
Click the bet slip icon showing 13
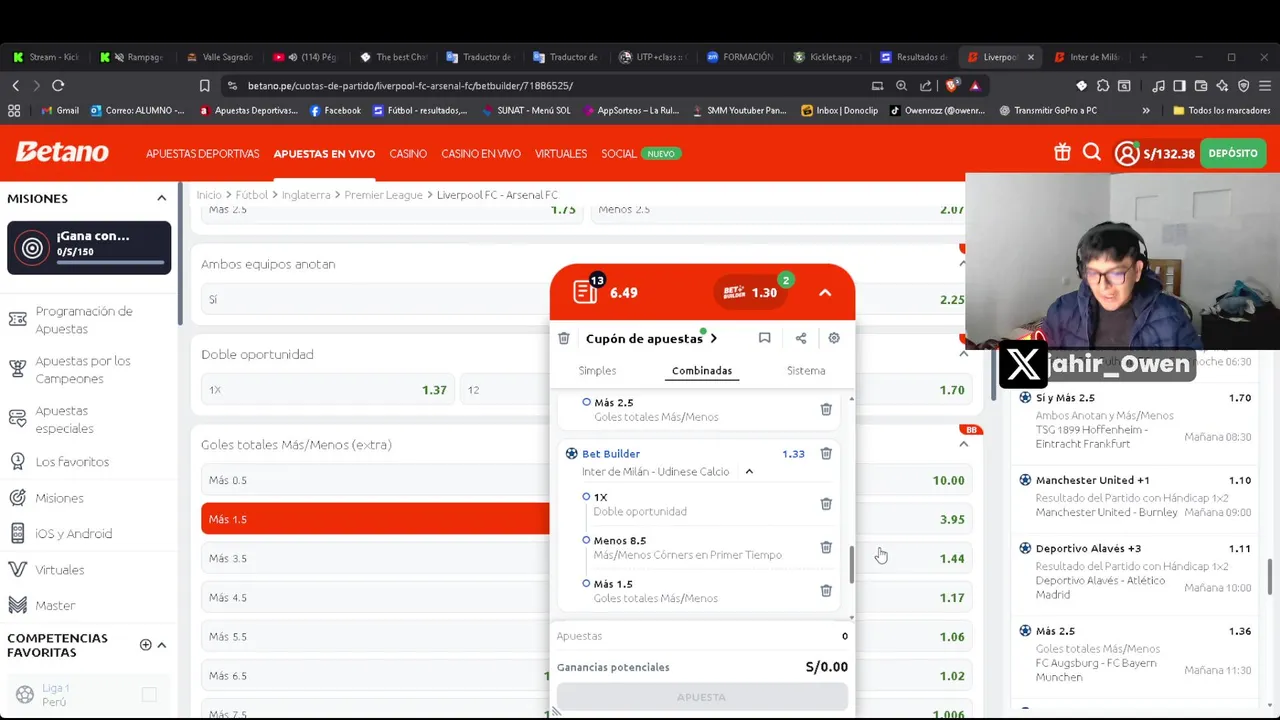click(587, 291)
